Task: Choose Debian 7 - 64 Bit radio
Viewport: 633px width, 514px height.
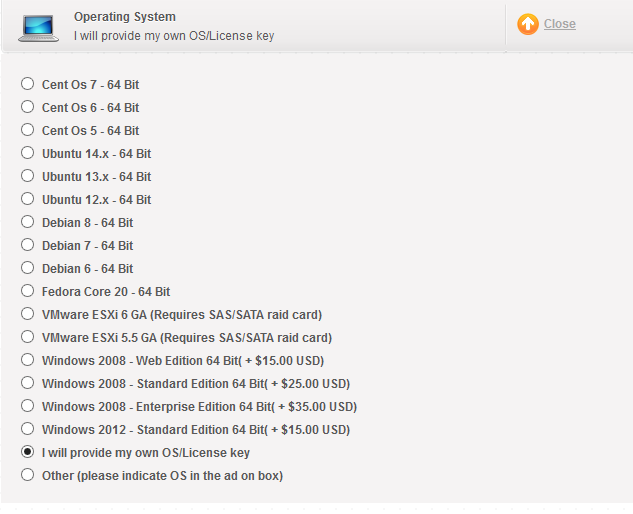Action: click(28, 246)
